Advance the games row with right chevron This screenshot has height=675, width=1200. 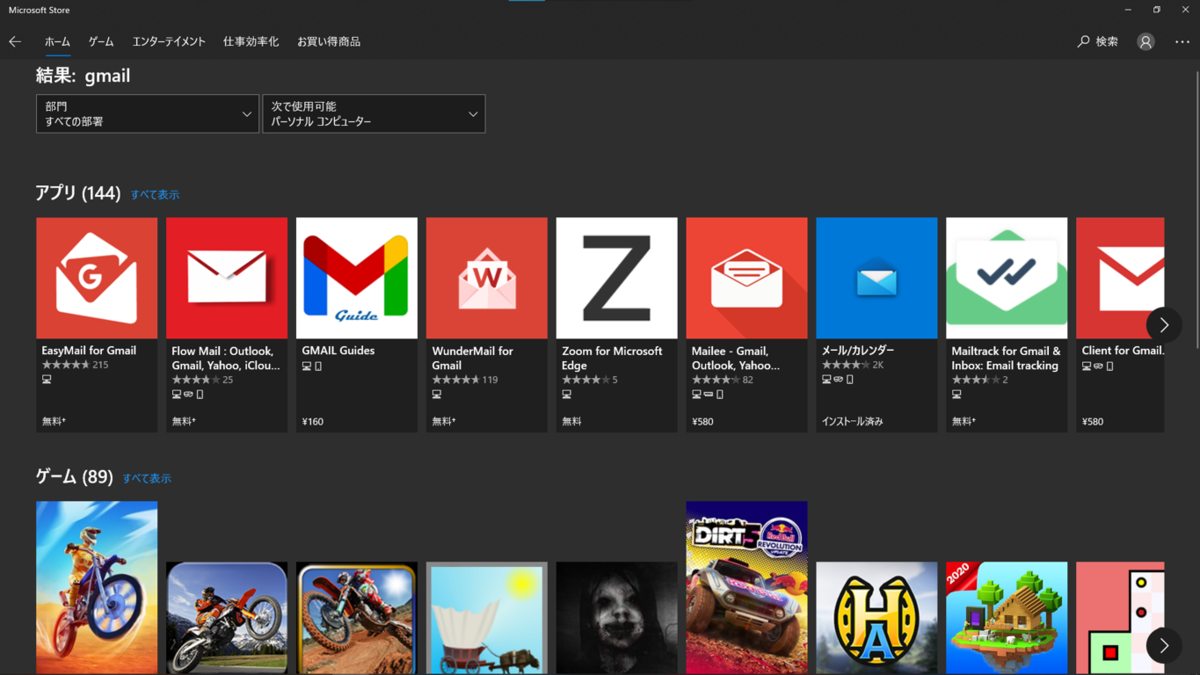click(x=1164, y=646)
